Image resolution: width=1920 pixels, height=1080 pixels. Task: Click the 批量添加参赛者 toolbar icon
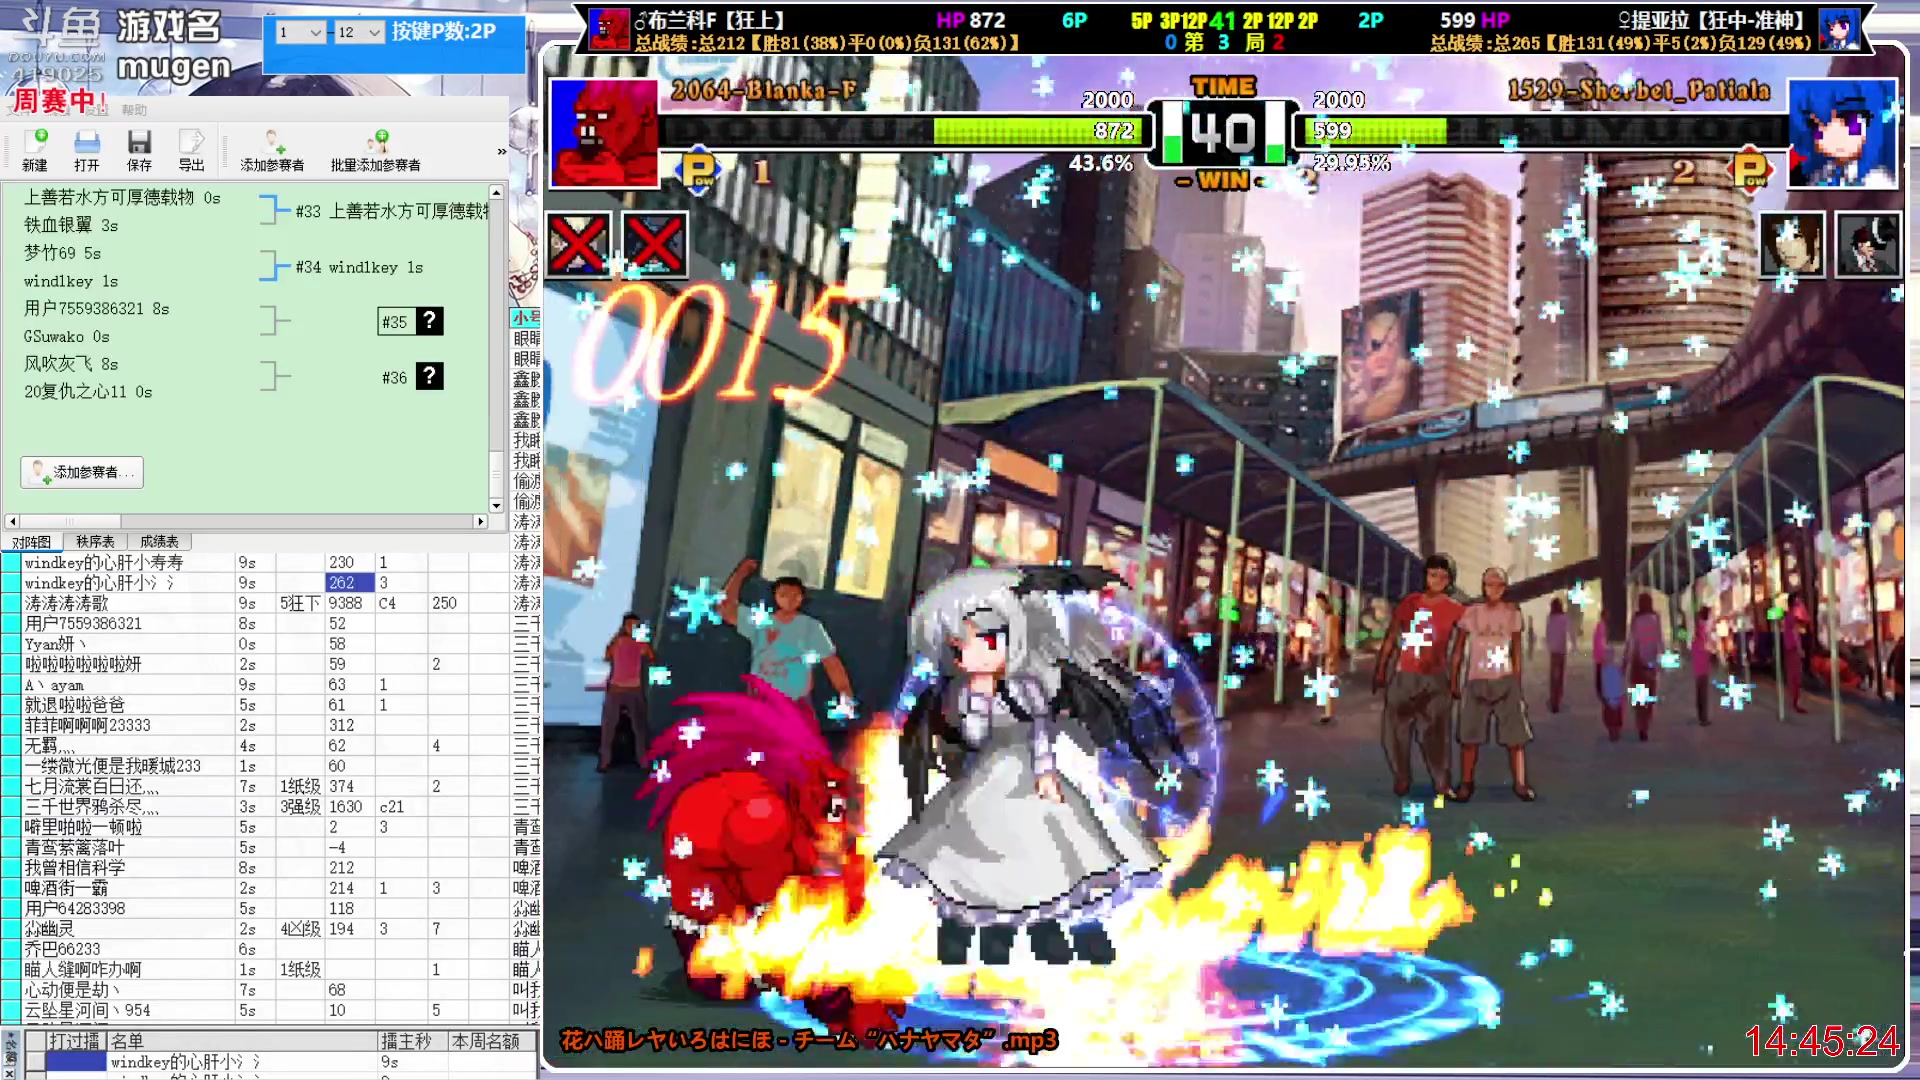[x=376, y=150]
